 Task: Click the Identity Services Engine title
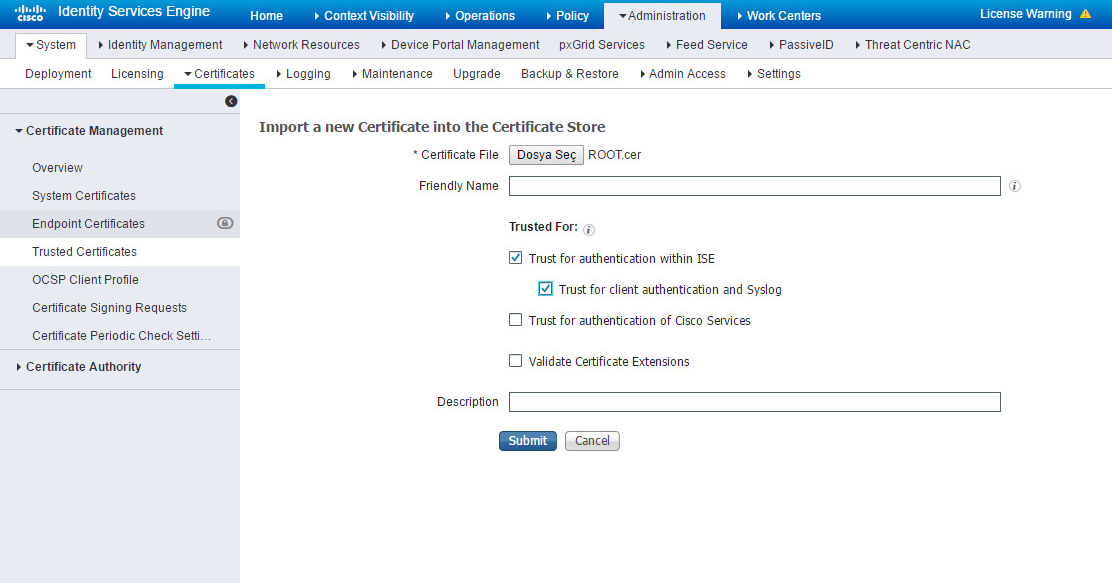(x=134, y=11)
